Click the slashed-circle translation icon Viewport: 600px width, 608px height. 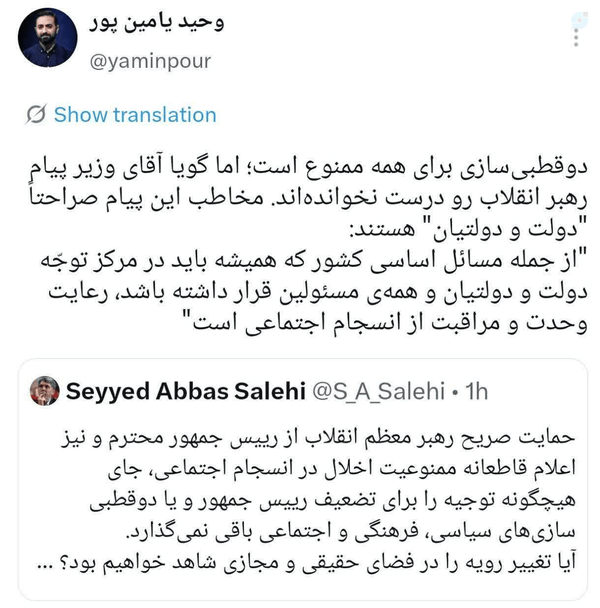click(36, 114)
